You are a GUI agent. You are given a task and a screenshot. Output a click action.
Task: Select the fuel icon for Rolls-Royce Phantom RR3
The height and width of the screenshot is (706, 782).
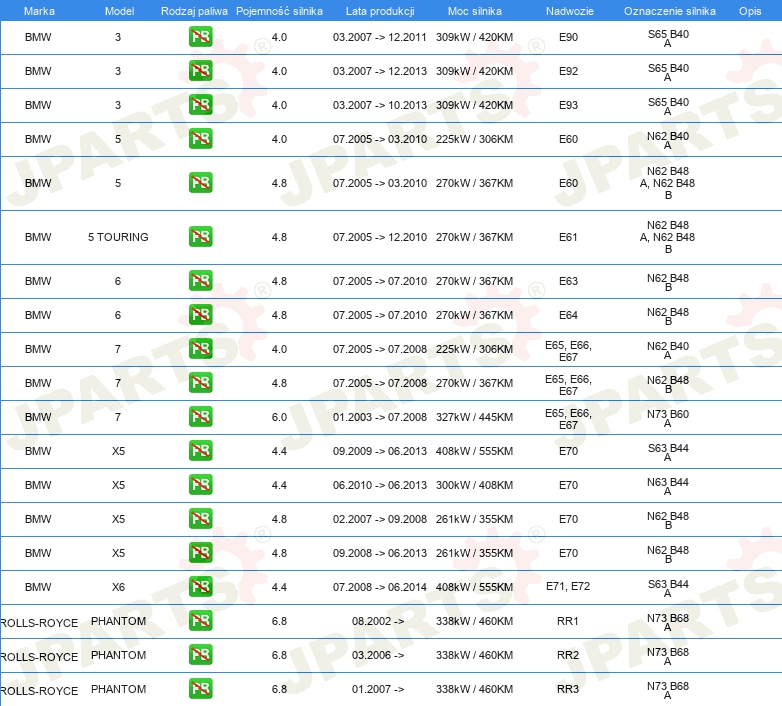(200, 689)
